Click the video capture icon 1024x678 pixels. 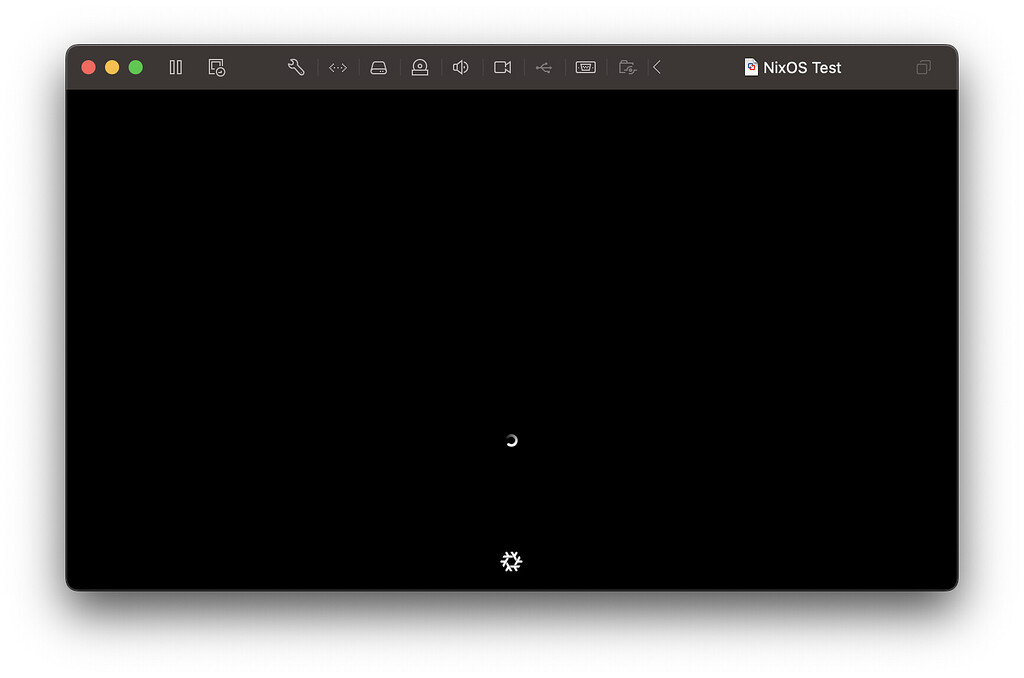tap(502, 67)
